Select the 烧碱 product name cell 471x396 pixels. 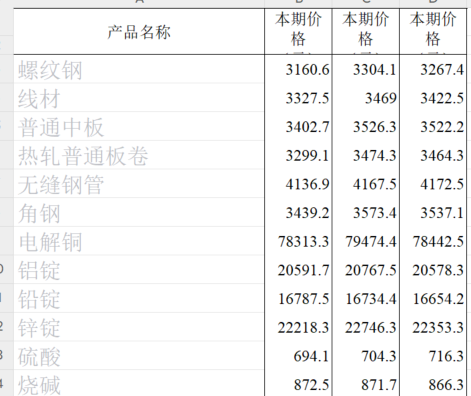tap(139, 383)
